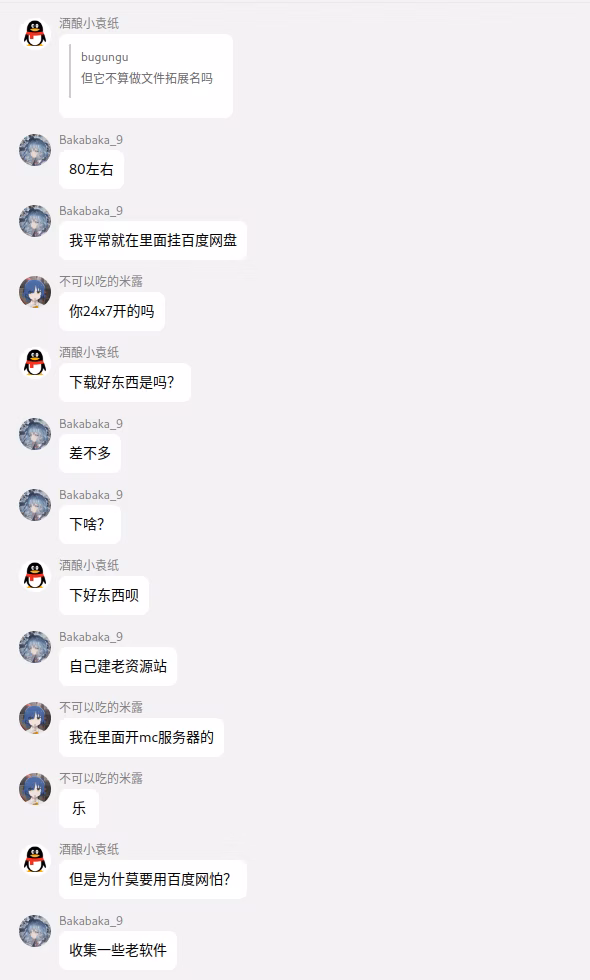
Task: Select the message bubble '下载好东西是吗?'
Action: [x=125, y=382]
